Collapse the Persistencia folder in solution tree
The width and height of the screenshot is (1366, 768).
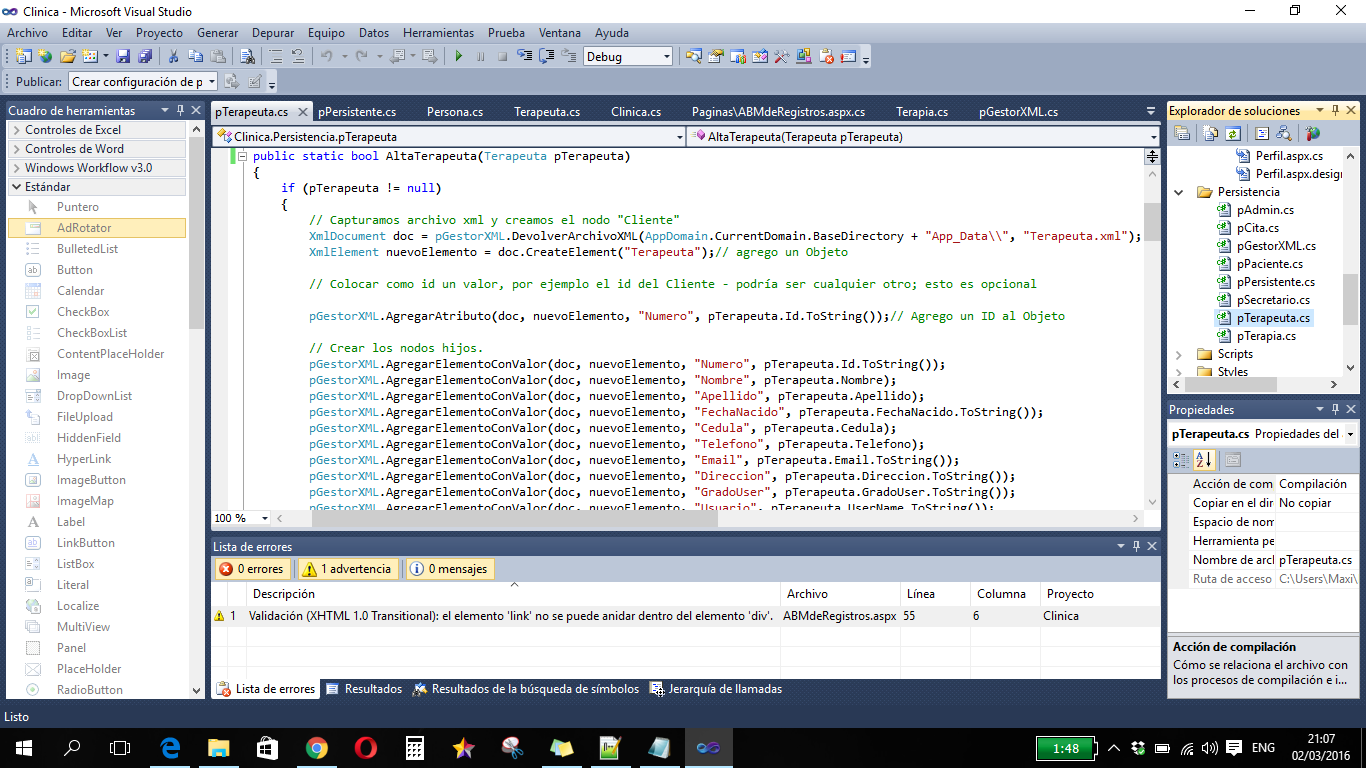tap(1179, 192)
